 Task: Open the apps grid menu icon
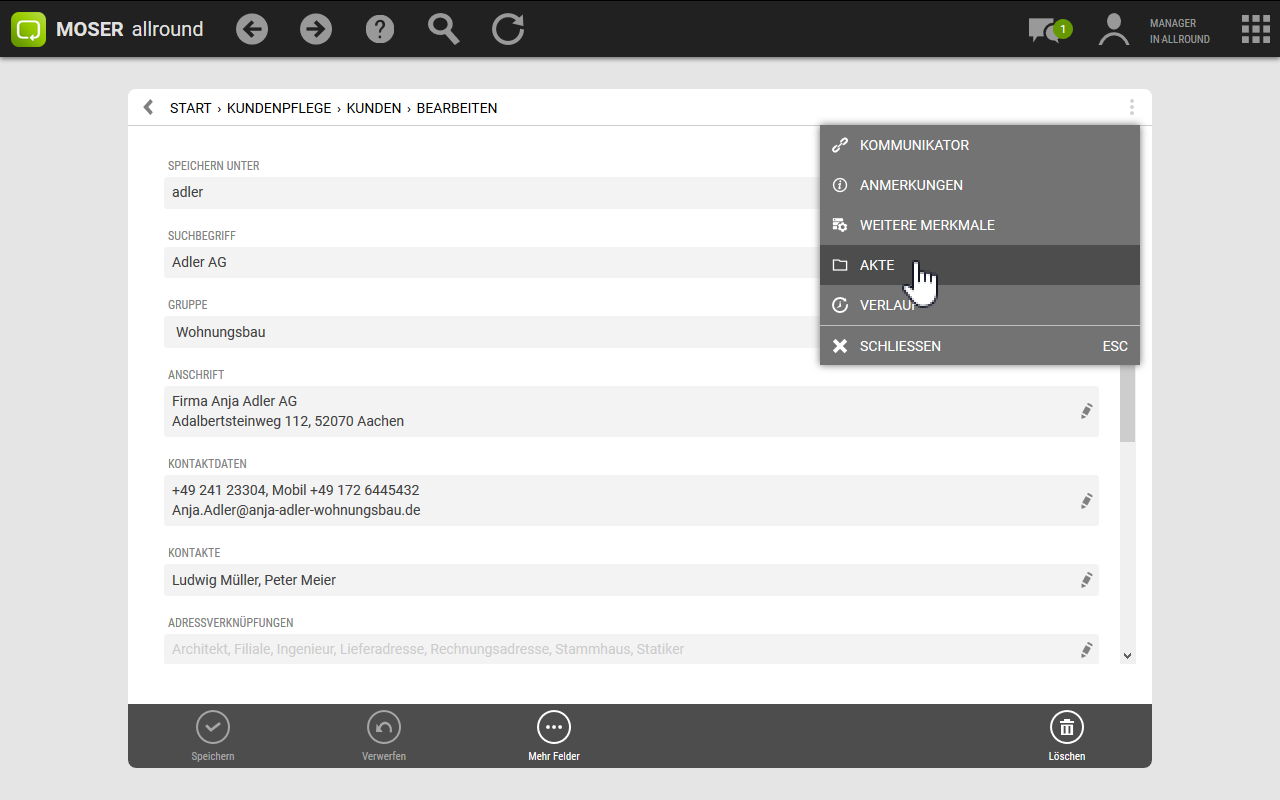pyautogui.click(x=1255, y=29)
